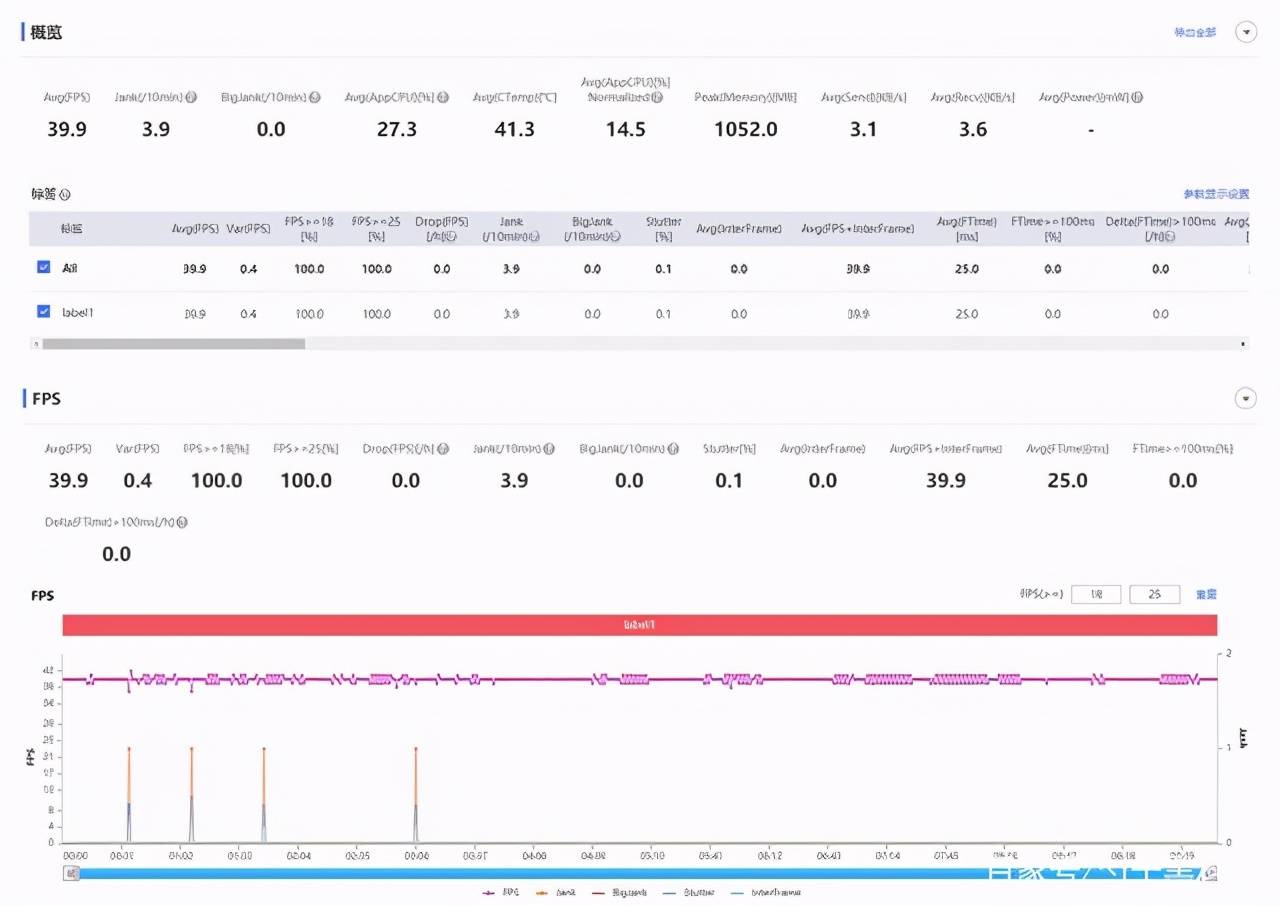Viewport: 1280px width, 906px height.
Task: Show info for overview BigJank(/10min) metric
Action: pyautogui.click(x=315, y=97)
